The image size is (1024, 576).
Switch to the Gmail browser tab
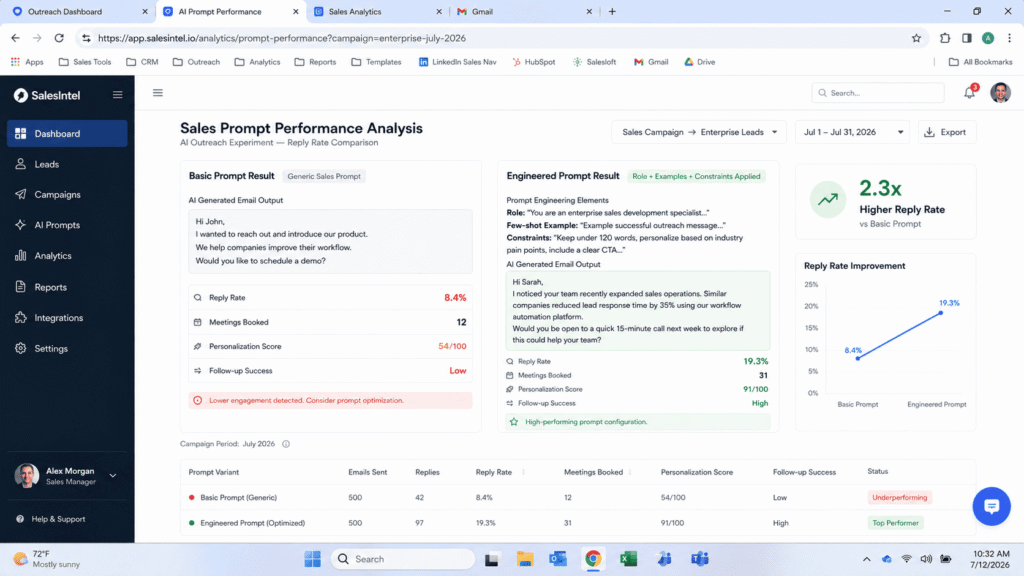pyautogui.click(x=522, y=11)
